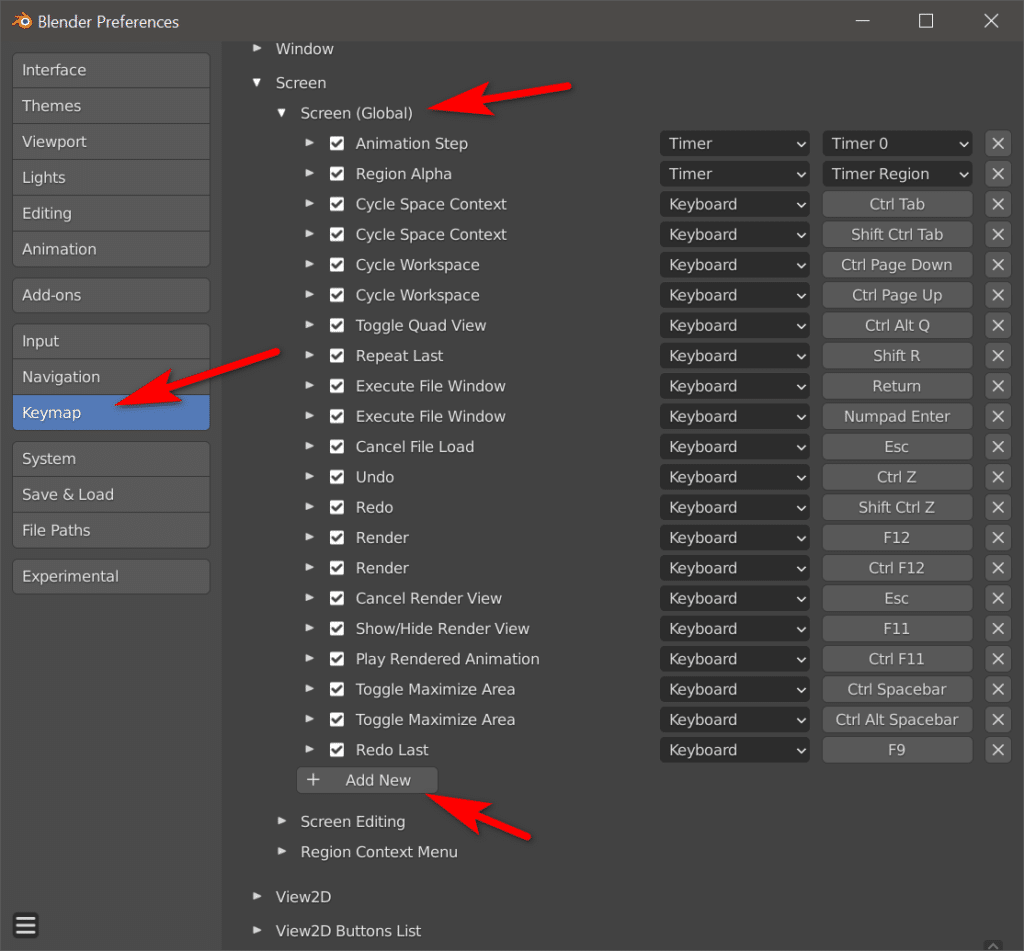Toggle the Toggle Quad View checkbox
Viewport: 1024px width, 951px height.
[x=337, y=325]
